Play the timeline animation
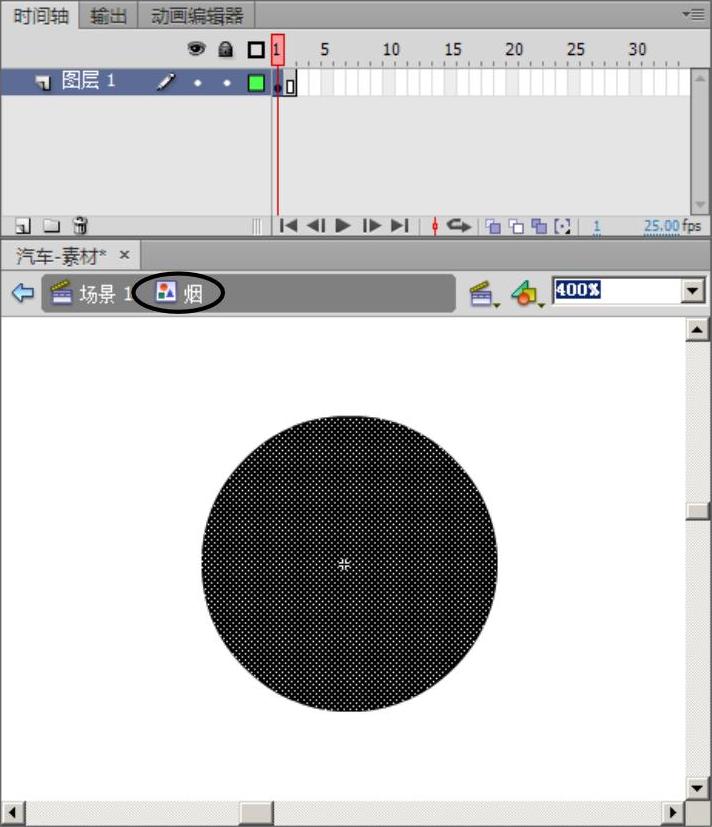The image size is (712, 827). [343, 226]
